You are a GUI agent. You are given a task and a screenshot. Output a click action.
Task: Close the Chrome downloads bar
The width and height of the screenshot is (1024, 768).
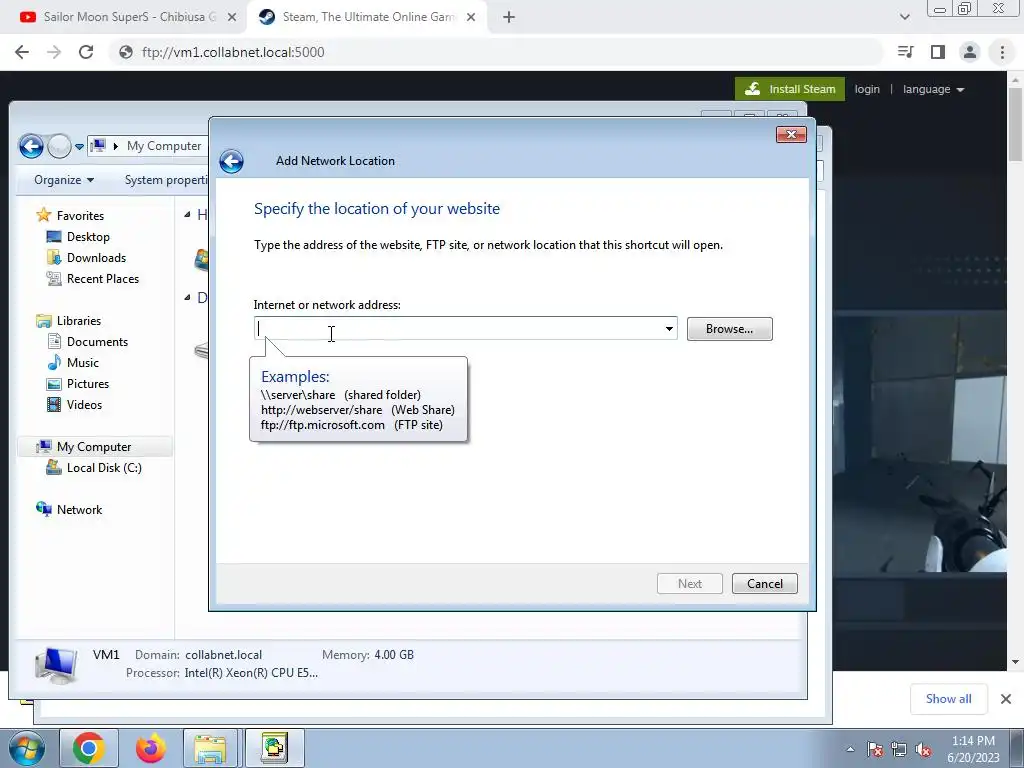pyautogui.click(x=1006, y=699)
